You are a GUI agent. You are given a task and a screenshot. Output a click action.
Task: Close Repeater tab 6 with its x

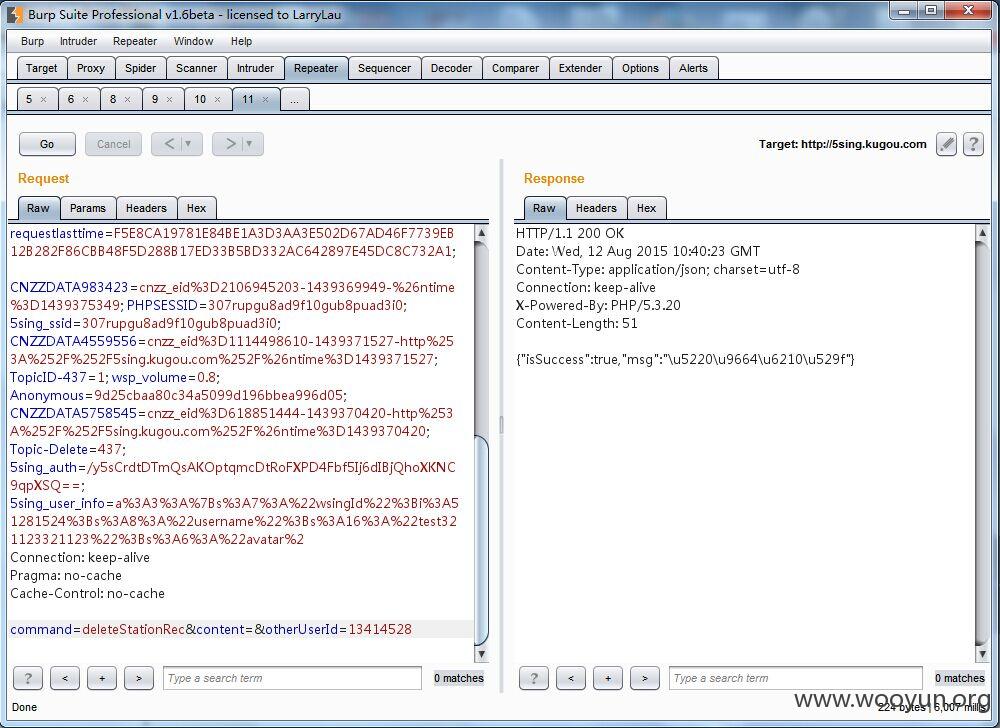tap(85, 99)
